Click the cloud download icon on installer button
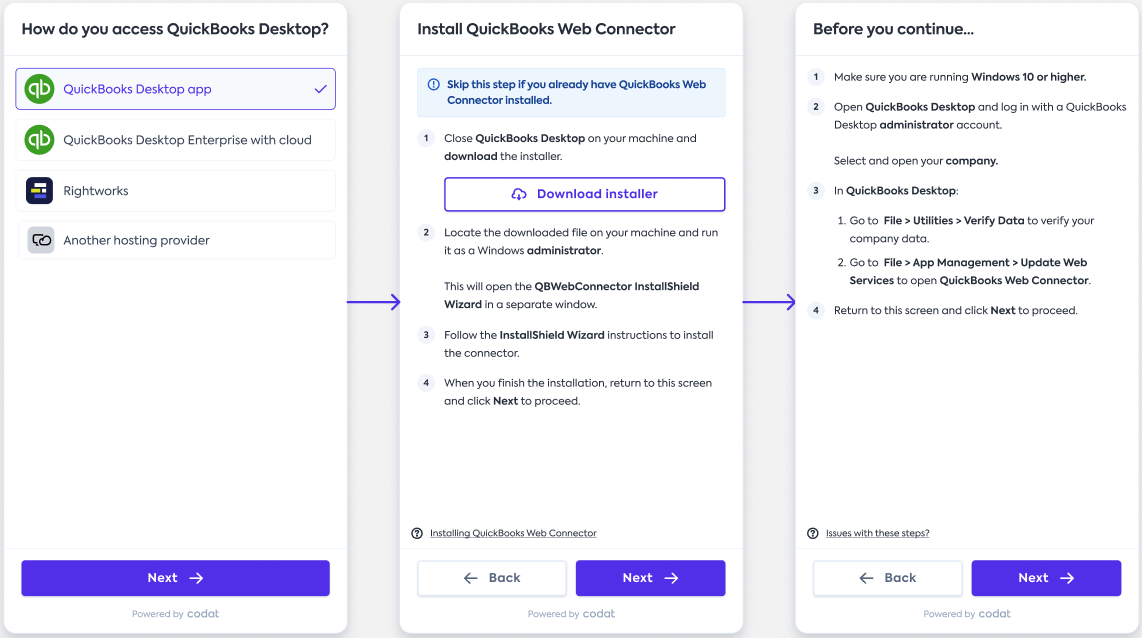This screenshot has height=638, width=1142. [519, 194]
